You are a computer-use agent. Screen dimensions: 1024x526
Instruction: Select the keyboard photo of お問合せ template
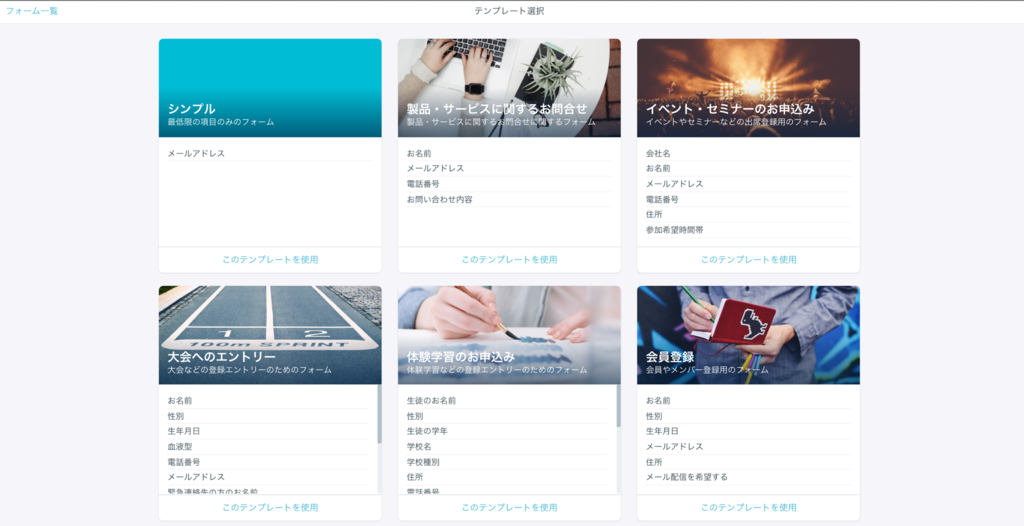pos(509,88)
